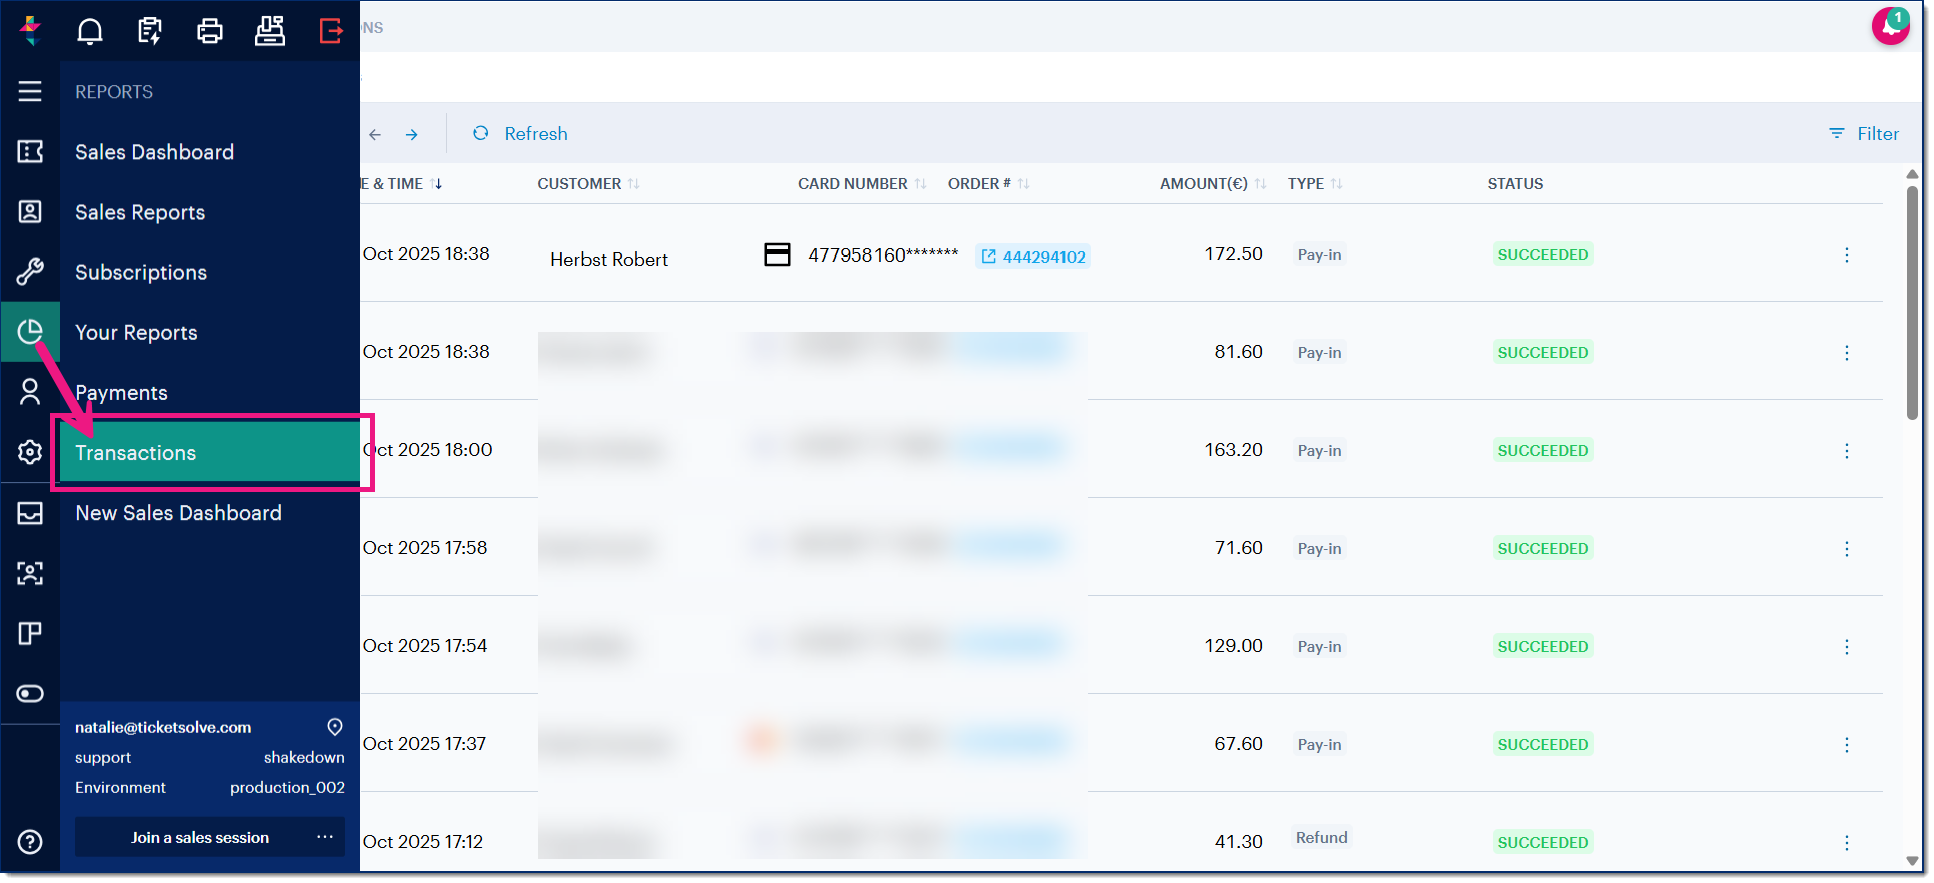Click the face scan sidebar icon
Viewport: 1934px width, 883px height.
(x=30, y=573)
